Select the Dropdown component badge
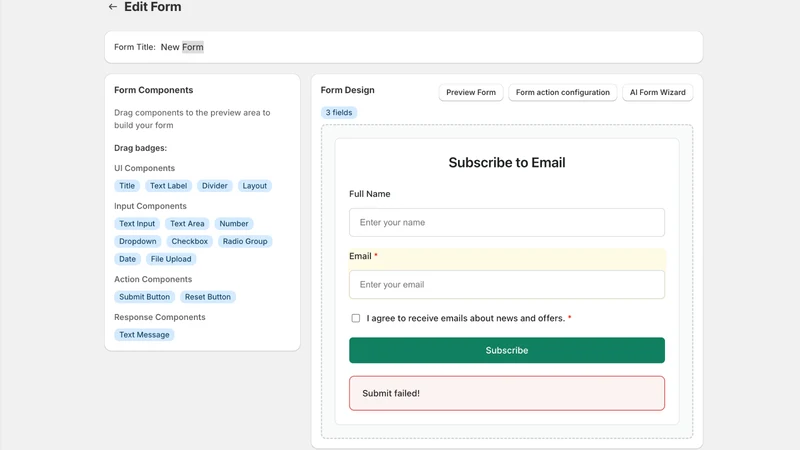 pyautogui.click(x=138, y=241)
